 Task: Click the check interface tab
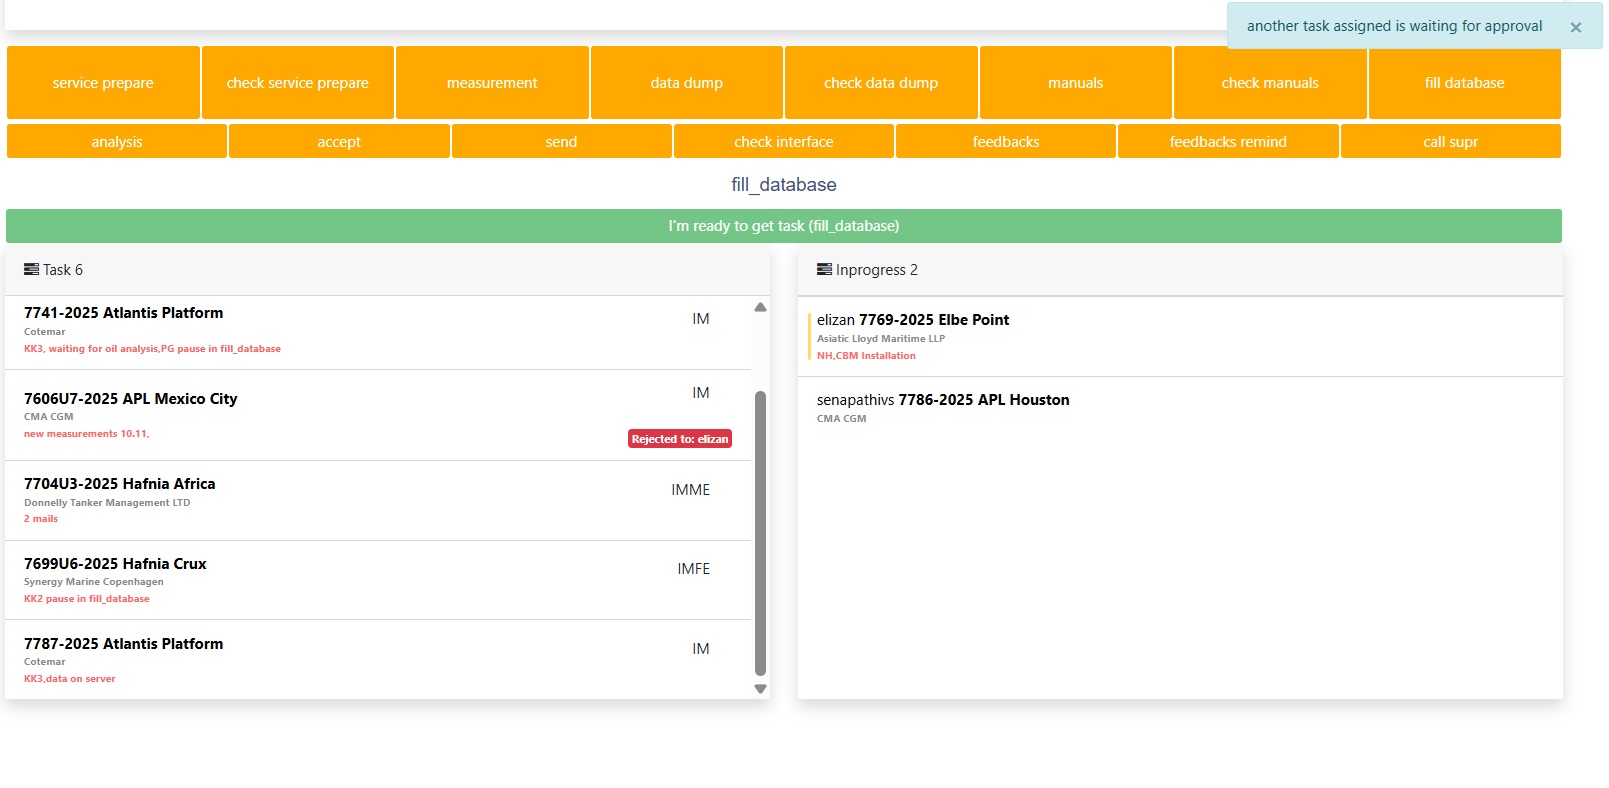pos(783,142)
